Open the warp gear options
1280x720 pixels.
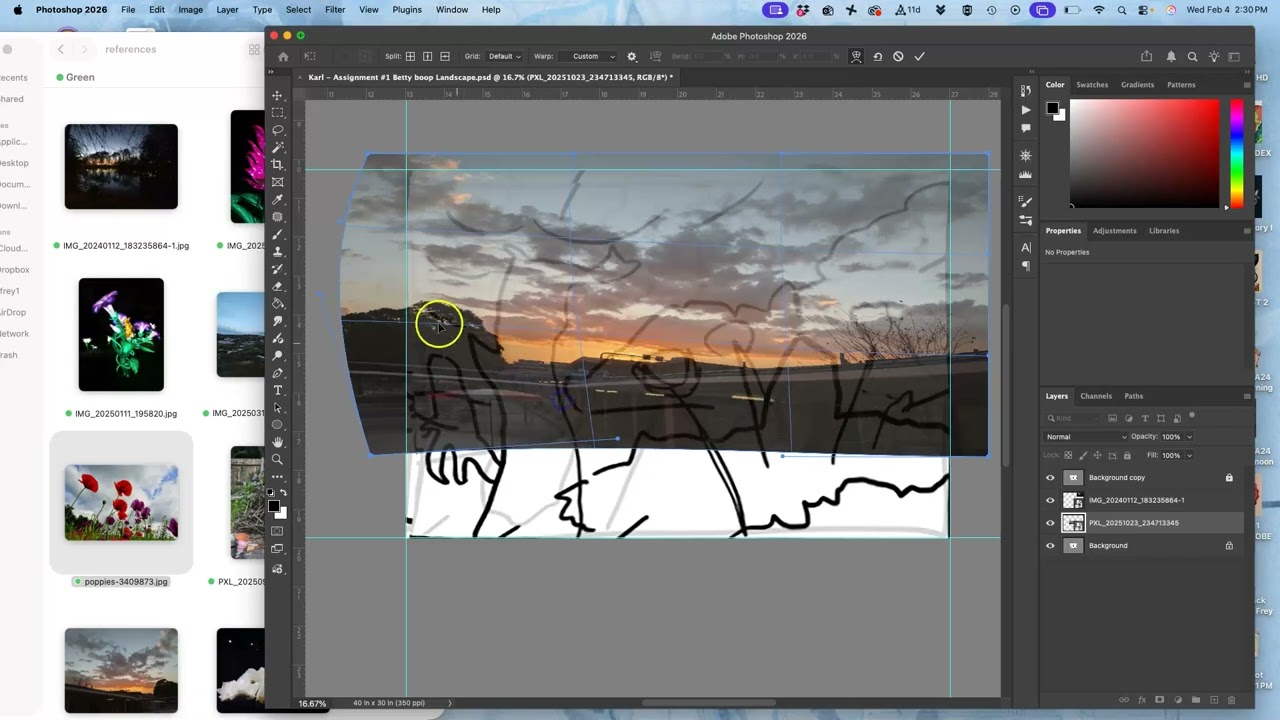coord(631,56)
